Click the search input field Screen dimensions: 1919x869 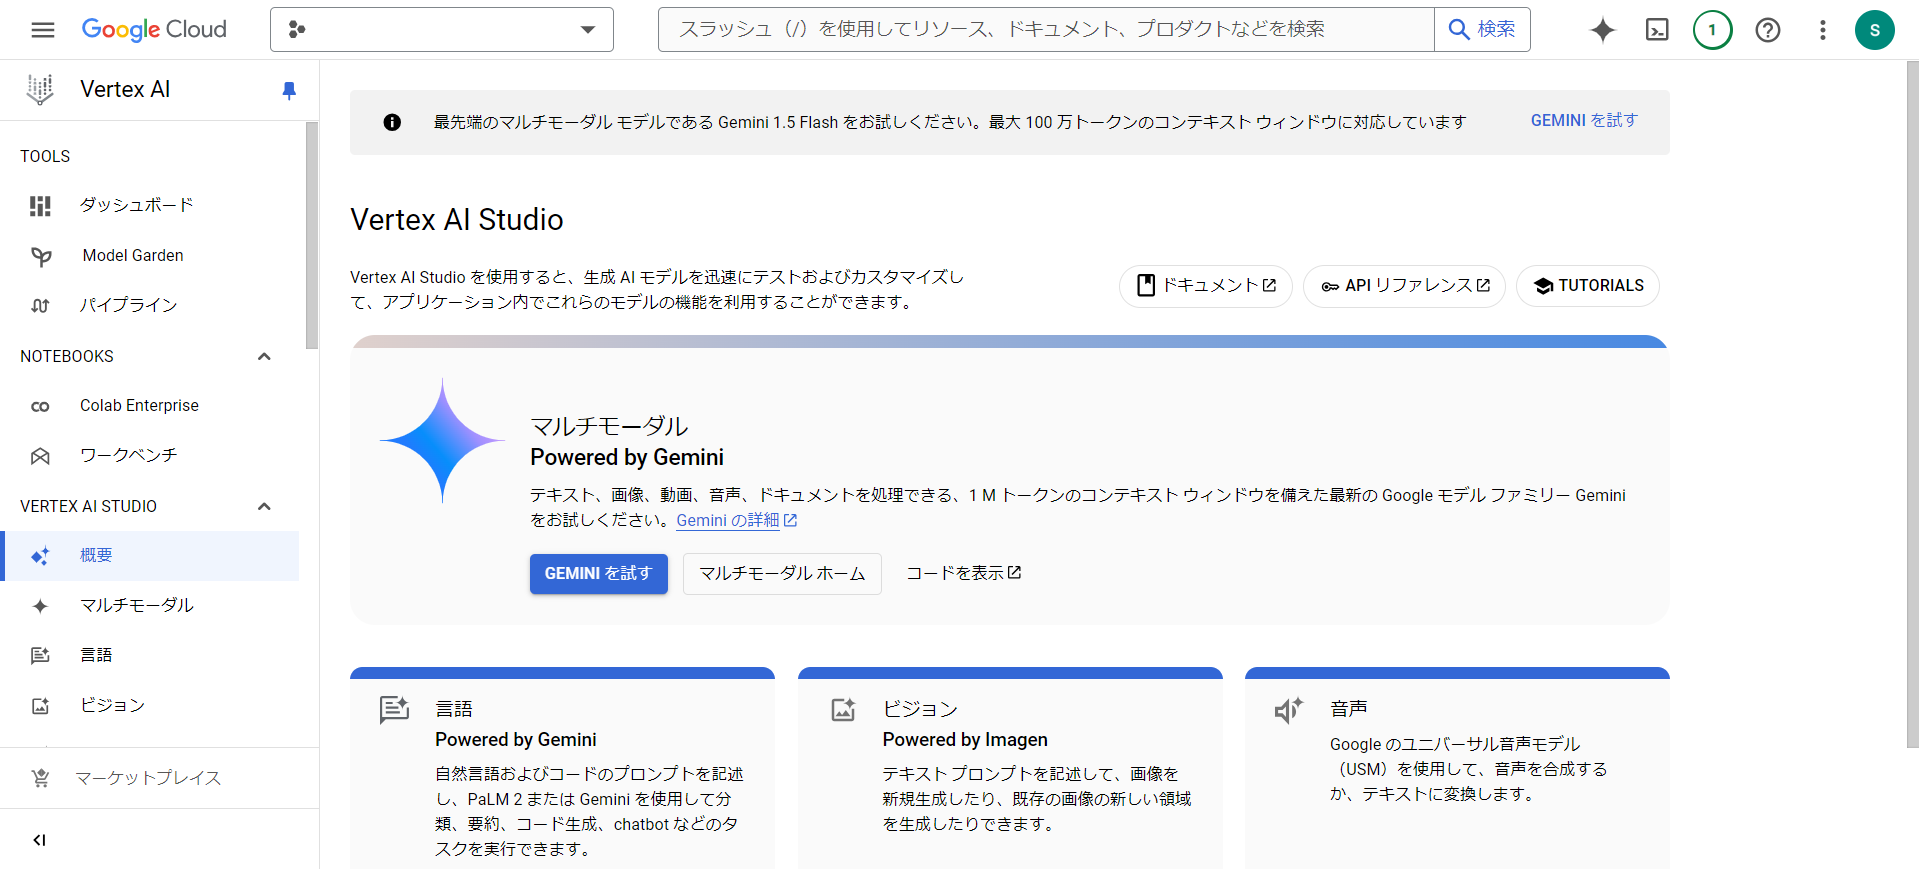pos(1046,30)
